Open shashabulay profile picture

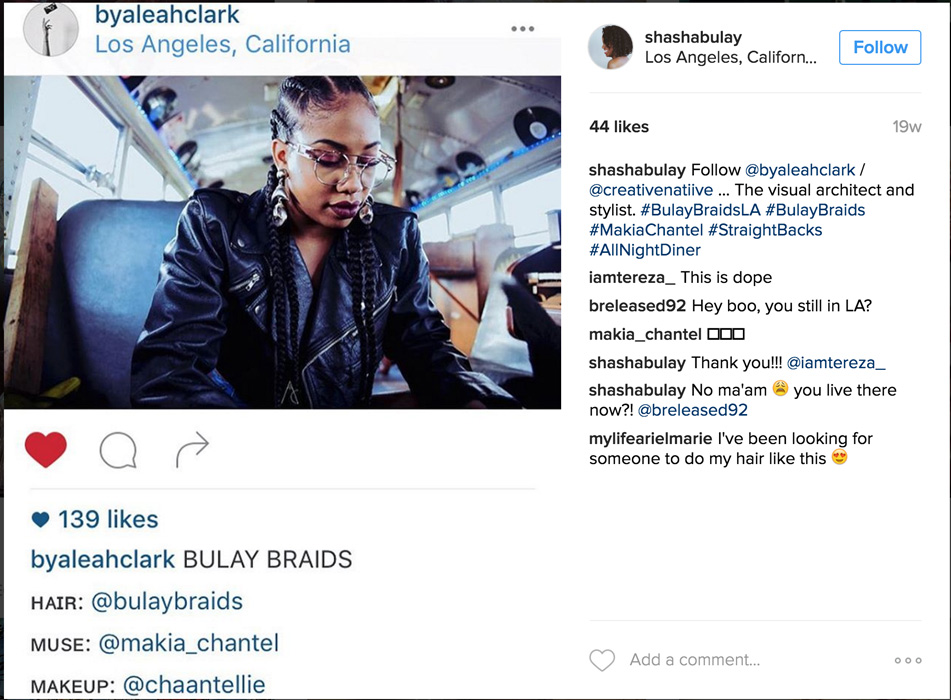click(x=611, y=47)
